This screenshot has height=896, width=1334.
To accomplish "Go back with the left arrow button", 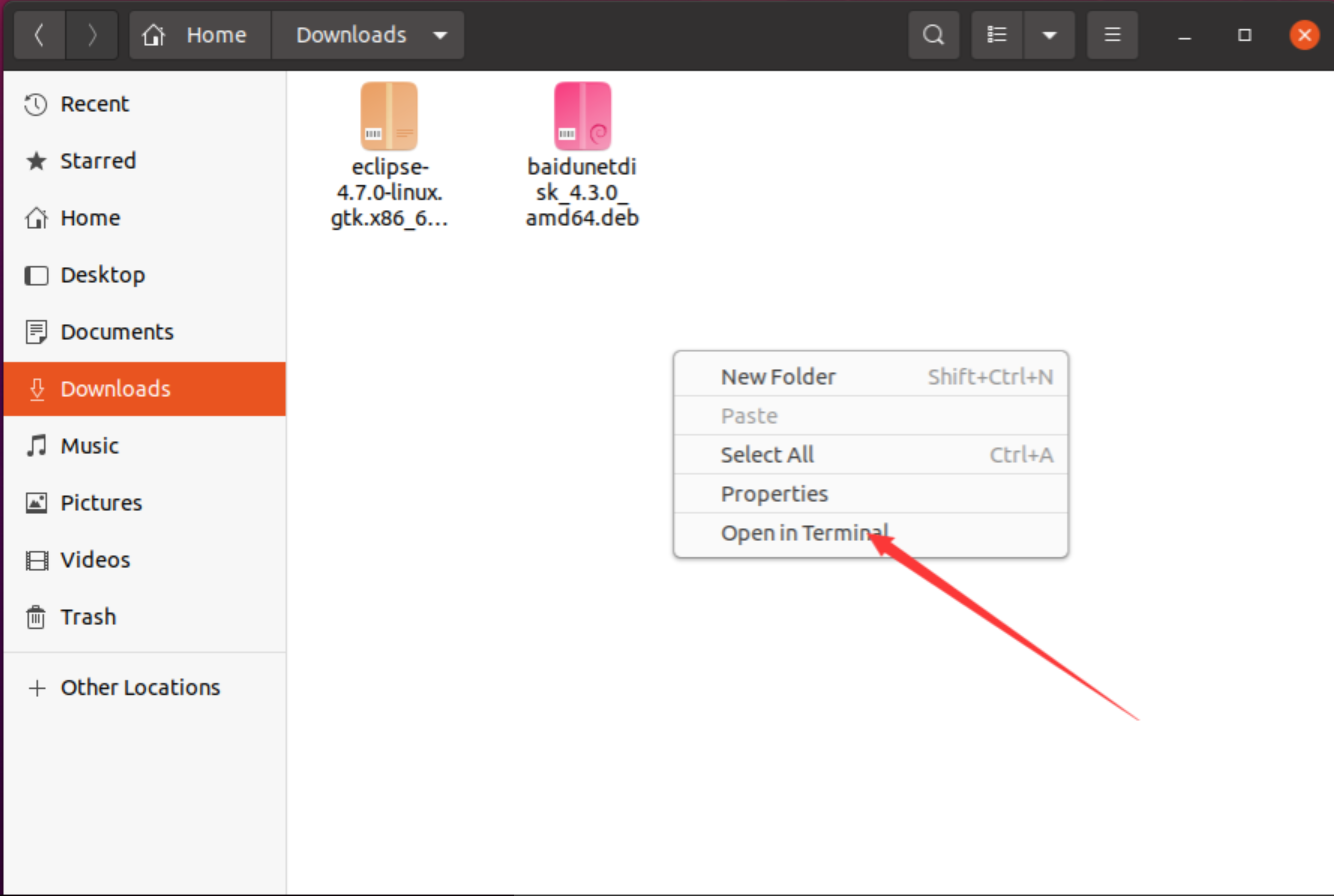I will click(39, 35).
